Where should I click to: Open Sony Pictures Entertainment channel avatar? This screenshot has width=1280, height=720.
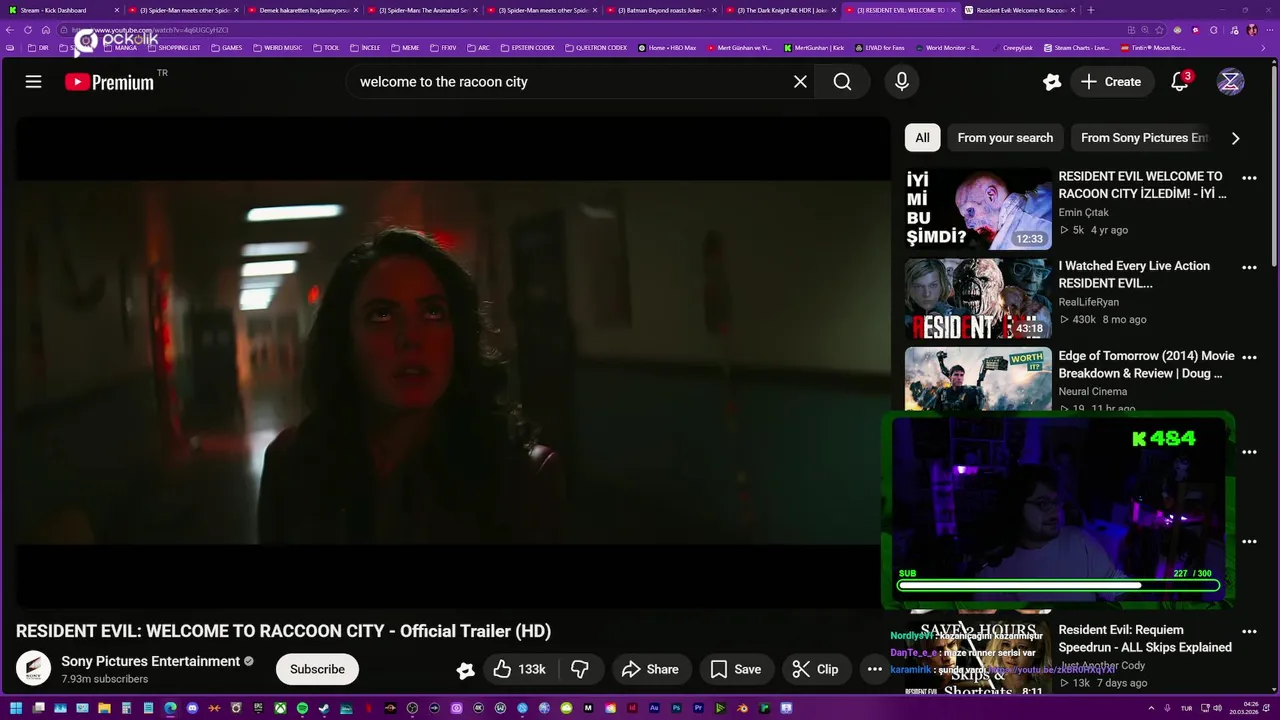[x=33, y=669]
